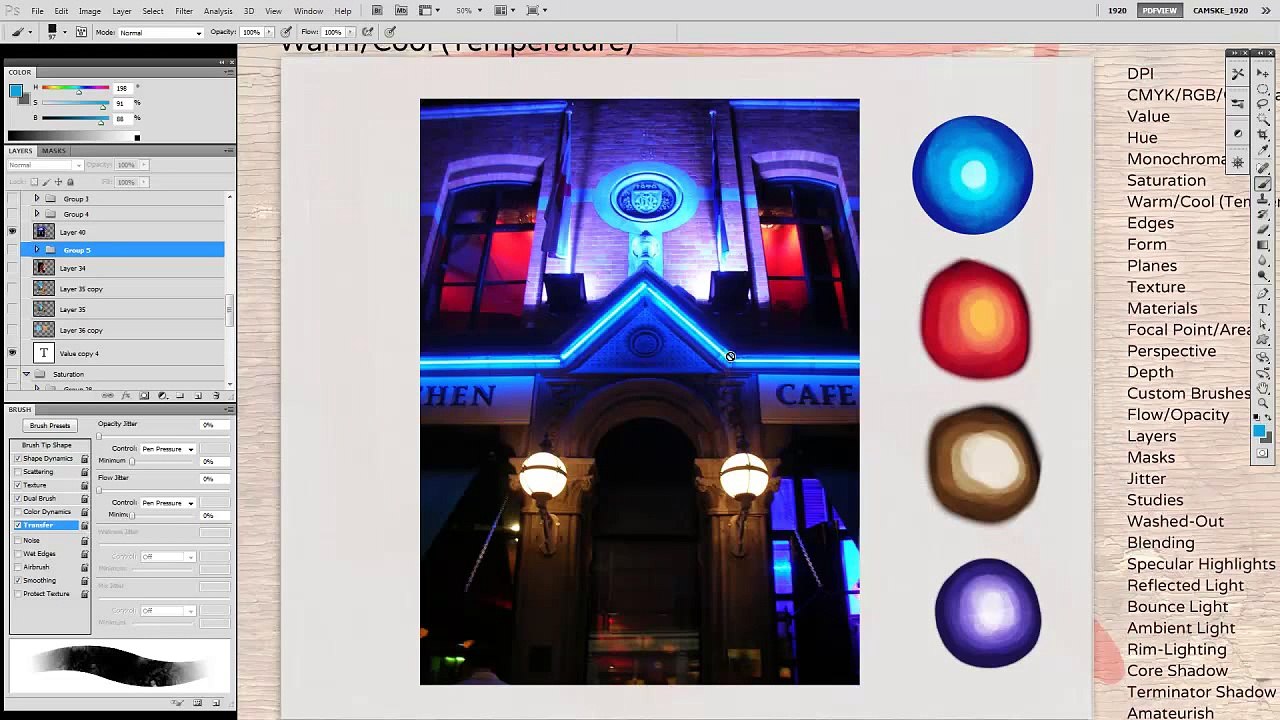Open the View Extras dropdown icon

click(x=429, y=10)
